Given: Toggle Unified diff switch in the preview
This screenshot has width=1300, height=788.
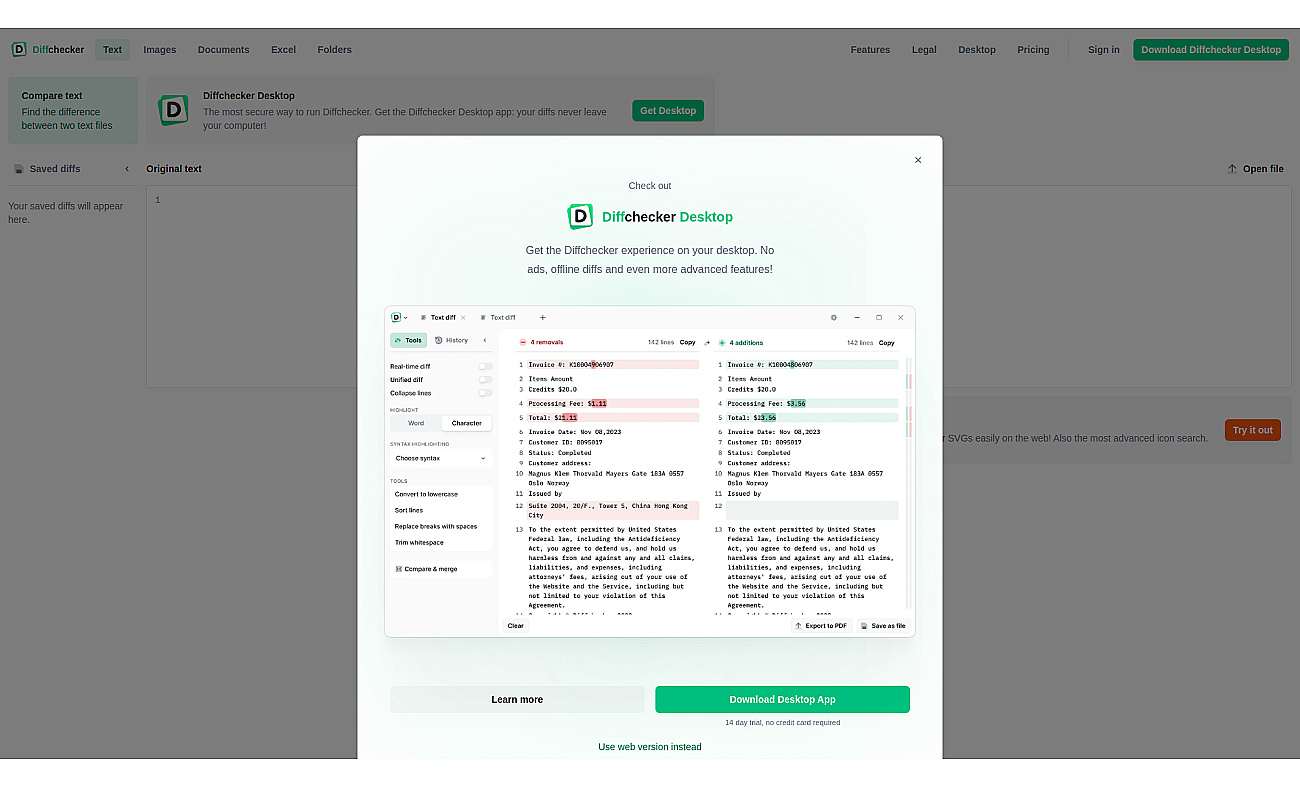Looking at the screenshot, I should 485,380.
